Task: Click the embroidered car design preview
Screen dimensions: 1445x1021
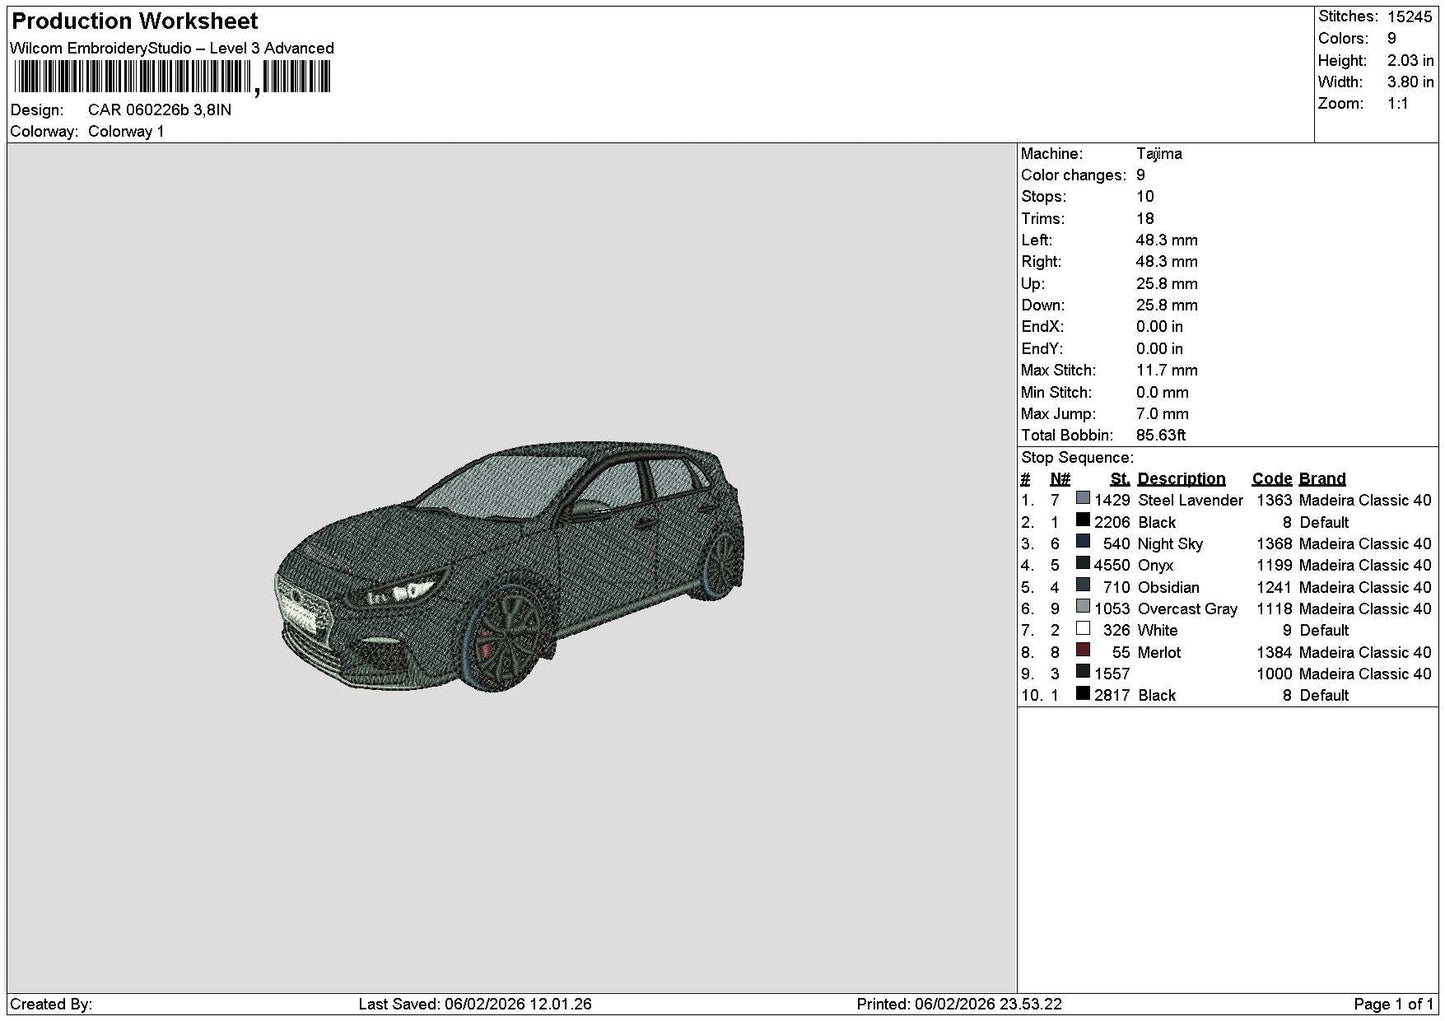Action: tap(511, 567)
